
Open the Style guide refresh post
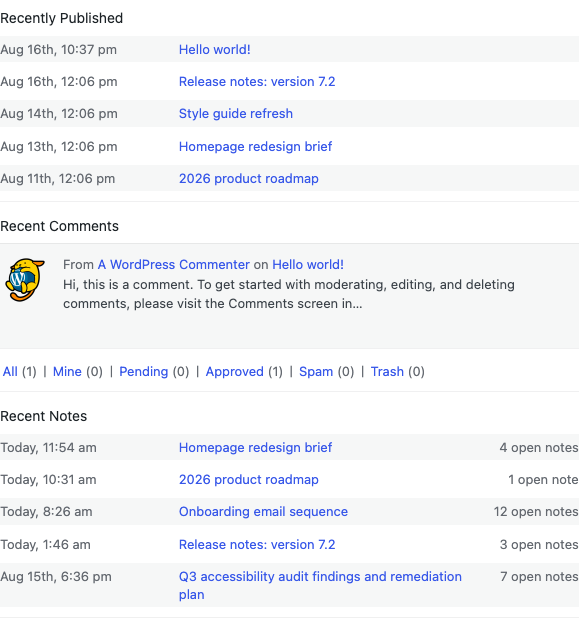click(236, 114)
